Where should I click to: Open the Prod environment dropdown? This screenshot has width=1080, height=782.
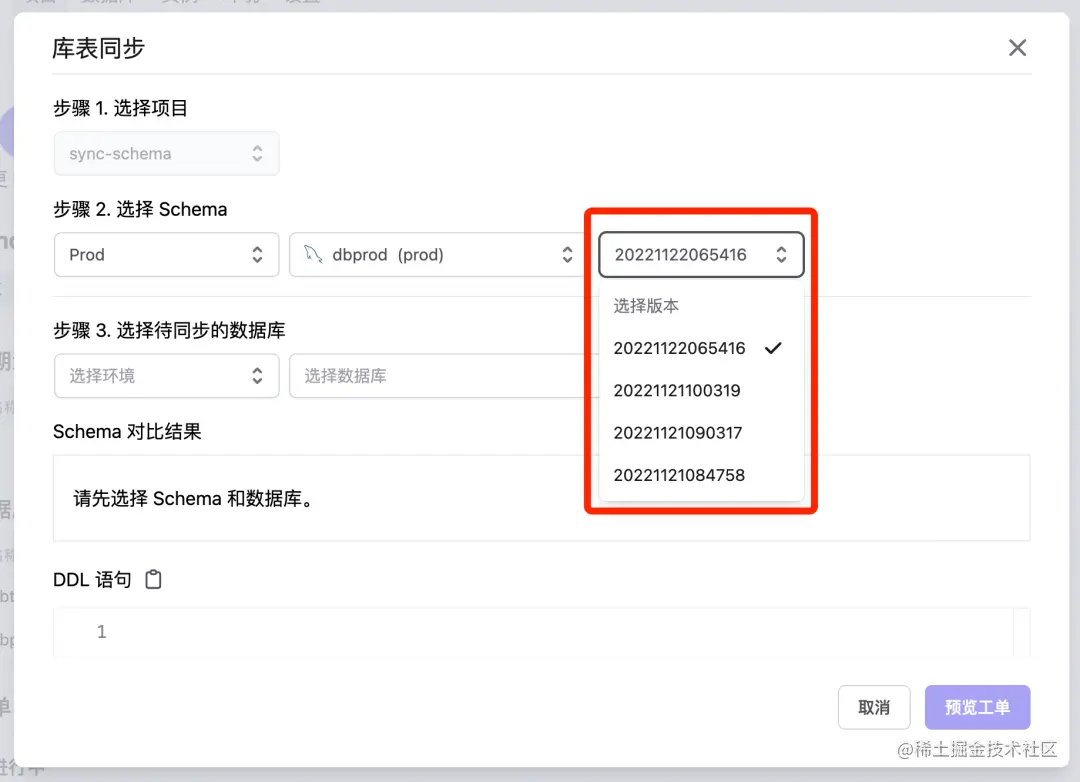pyautogui.click(x=167, y=254)
